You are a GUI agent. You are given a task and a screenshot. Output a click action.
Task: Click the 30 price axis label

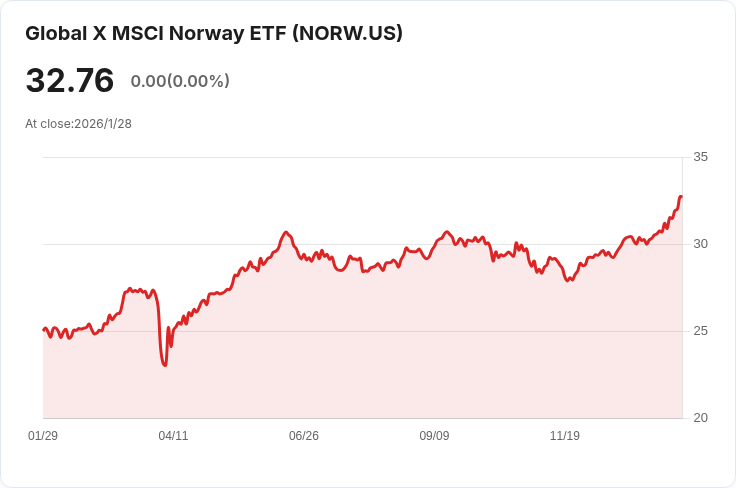point(700,244)
